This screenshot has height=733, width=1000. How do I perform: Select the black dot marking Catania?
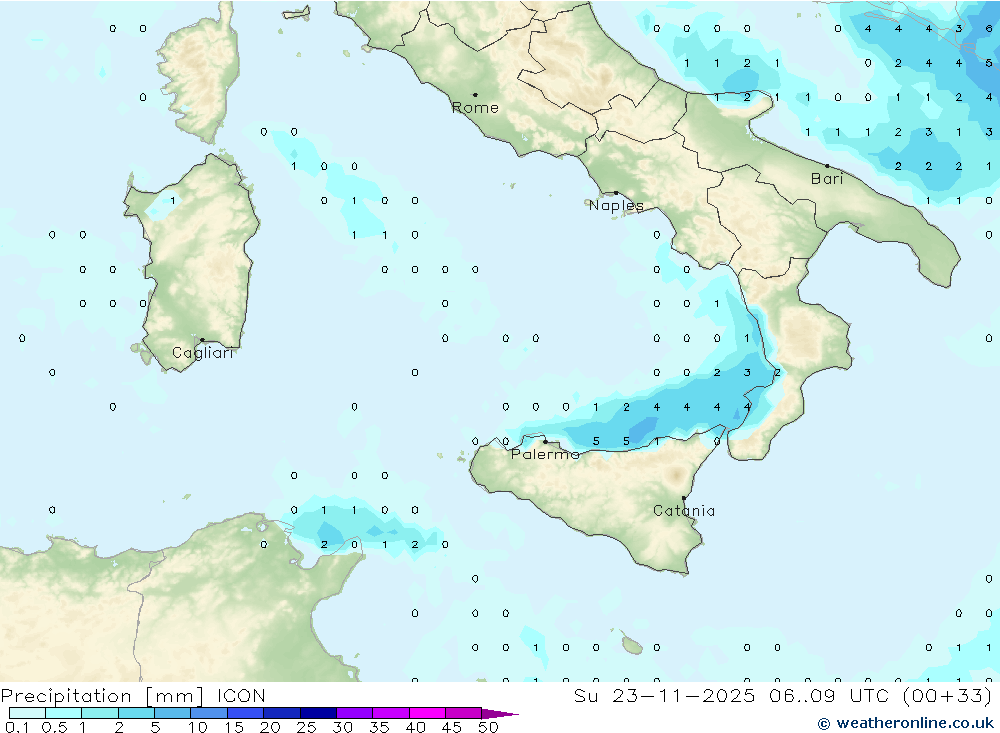coord(684,498)
